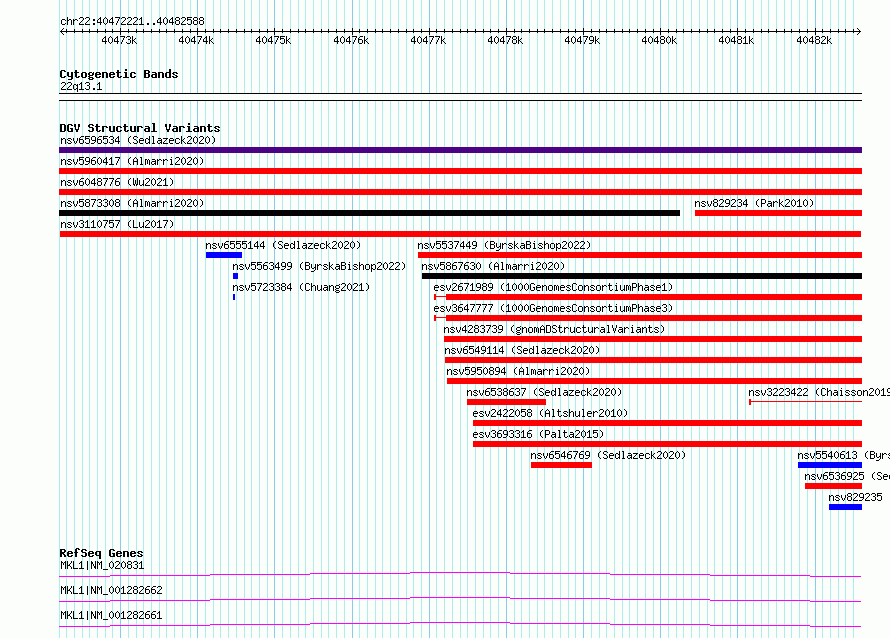Screen dimensions: 890x638
Task: Click the MKL1|NM_001282662 transcript label
Action: pos(111,590)
